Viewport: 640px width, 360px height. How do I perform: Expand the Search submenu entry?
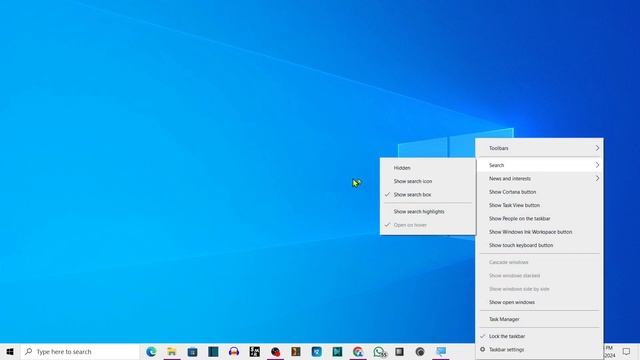tap(539, 165)
